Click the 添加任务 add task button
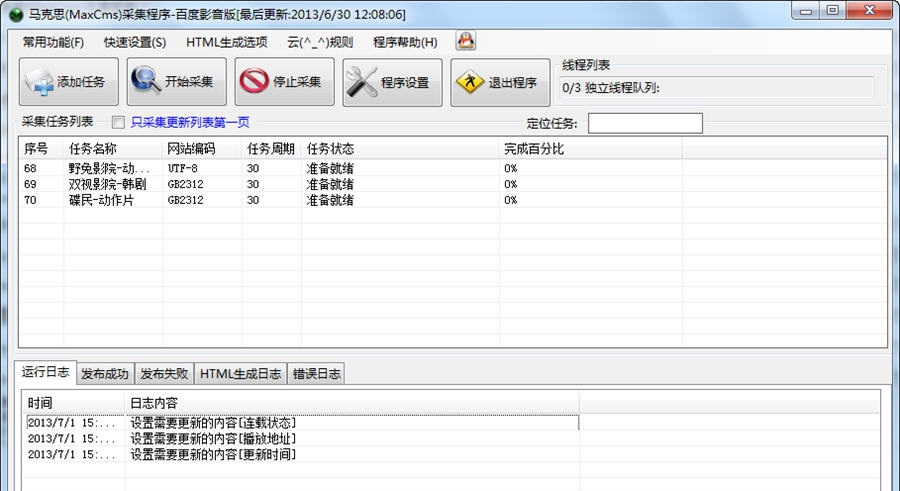The image size is (900, 491). click(x=69, y=82)
